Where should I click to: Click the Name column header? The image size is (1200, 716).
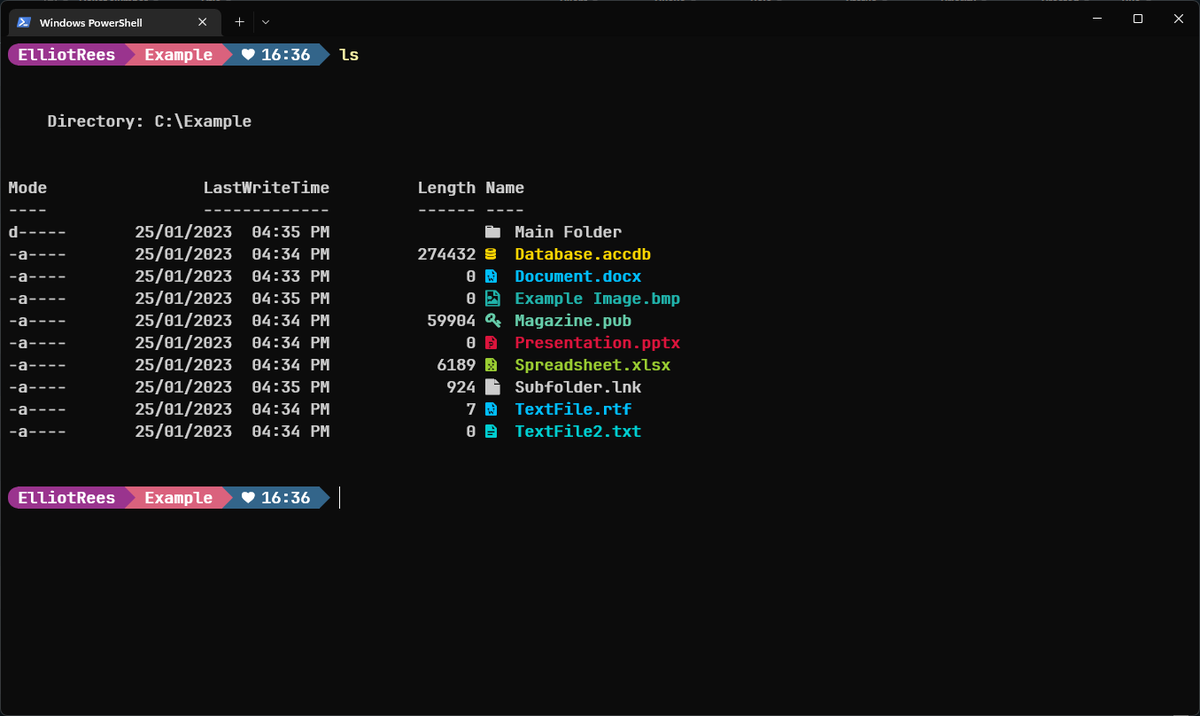[x=505, y=188]
